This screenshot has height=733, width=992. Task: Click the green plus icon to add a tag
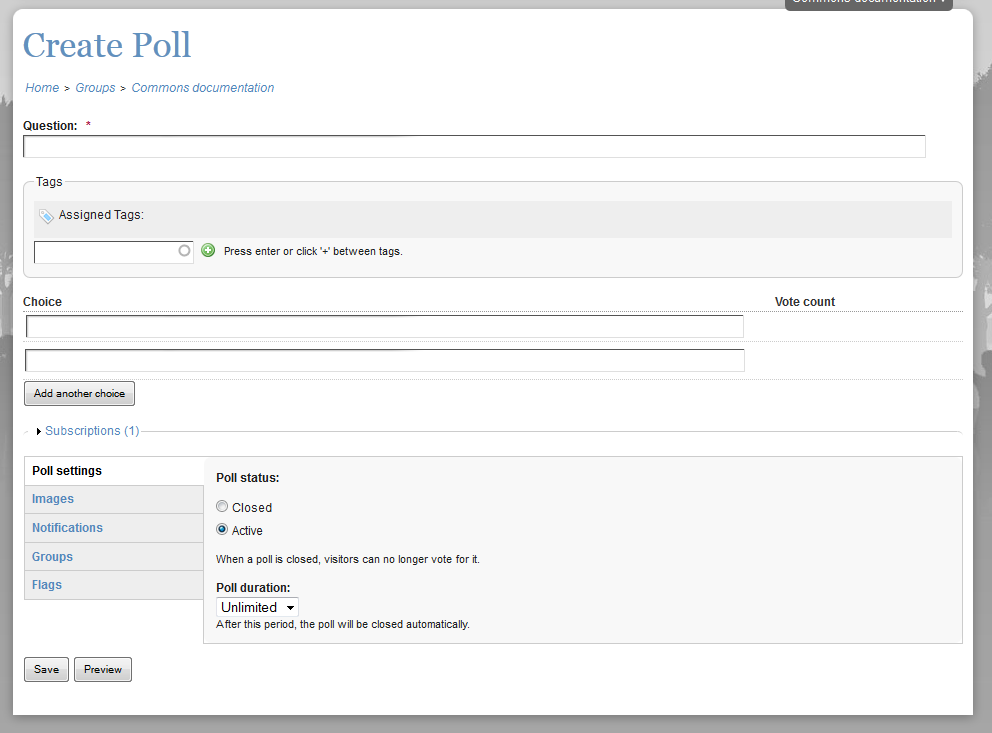pyautogui.click(x=208, y=250)
